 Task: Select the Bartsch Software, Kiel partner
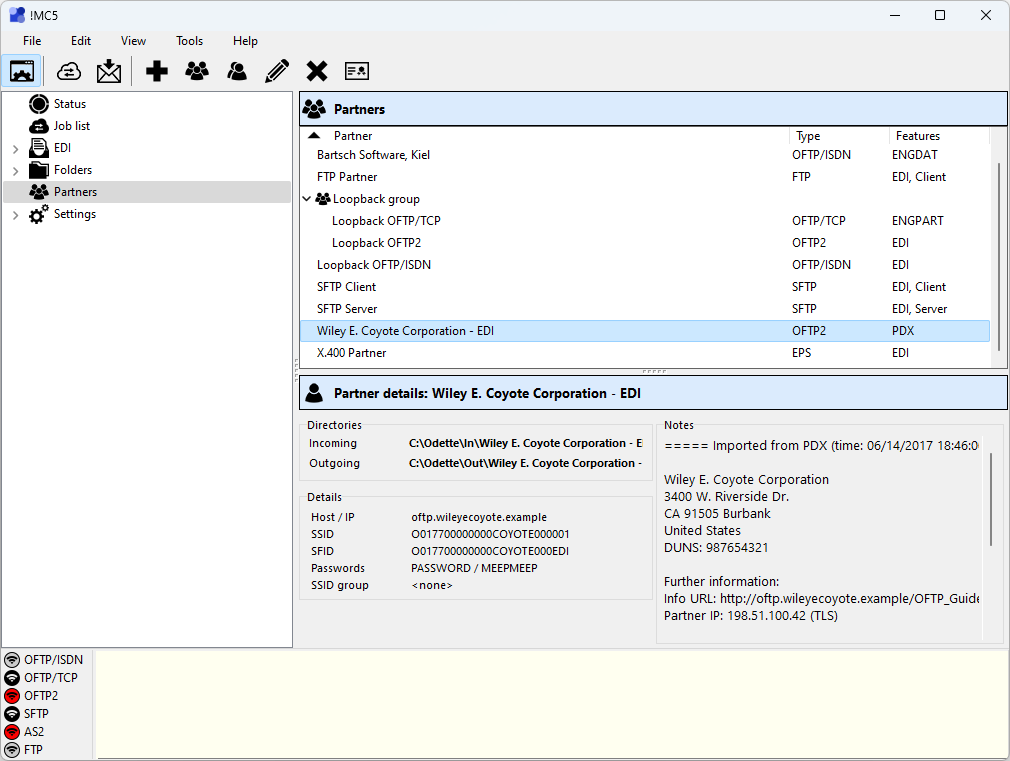point(645,155)
